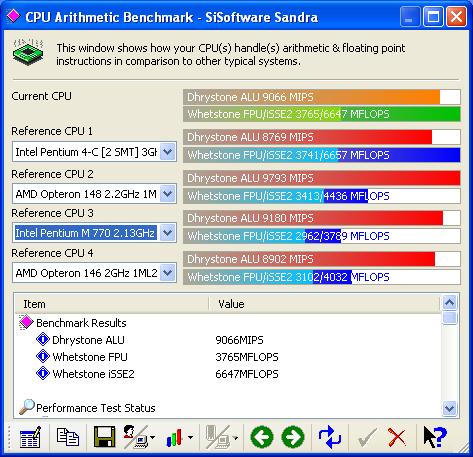Open dropdown arrow beside greyed device icon
473x457 pixels.
[x=235, y=437]
